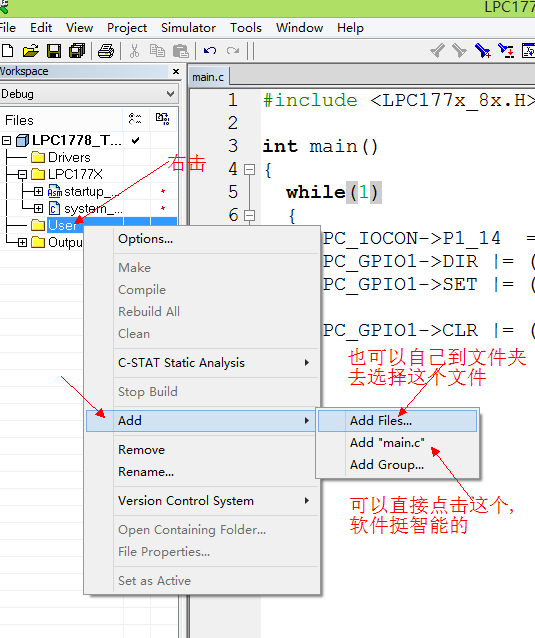Open the Simulator menu
Screen dimensions: 535x638
(x=188, y=28)
